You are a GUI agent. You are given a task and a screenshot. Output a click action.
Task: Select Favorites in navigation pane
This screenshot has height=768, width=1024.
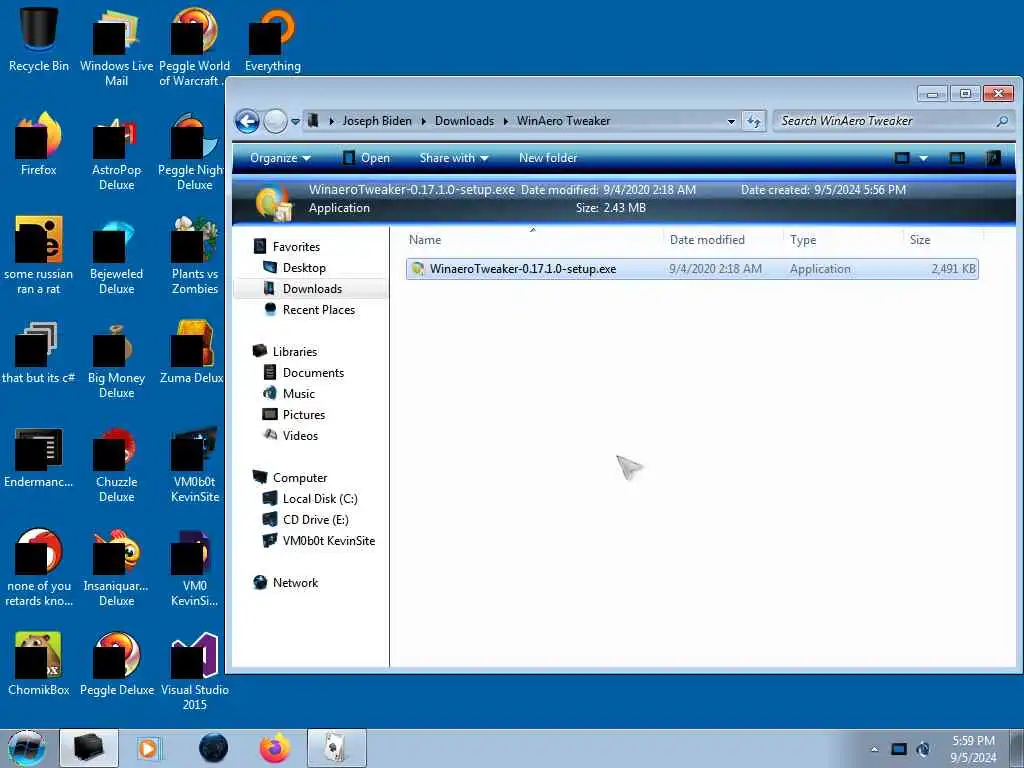point(296,247)
